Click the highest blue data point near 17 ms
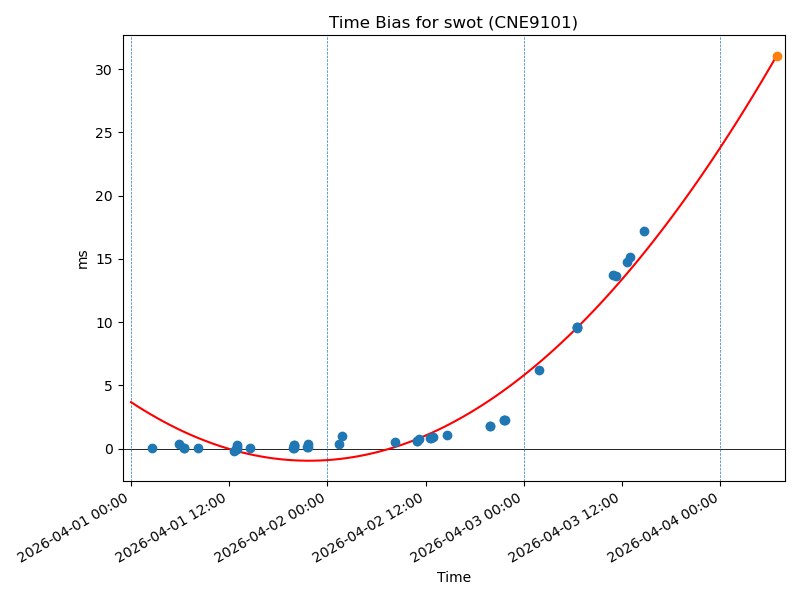The height and width of the screenshot is (600, 800). click(644, 231)
